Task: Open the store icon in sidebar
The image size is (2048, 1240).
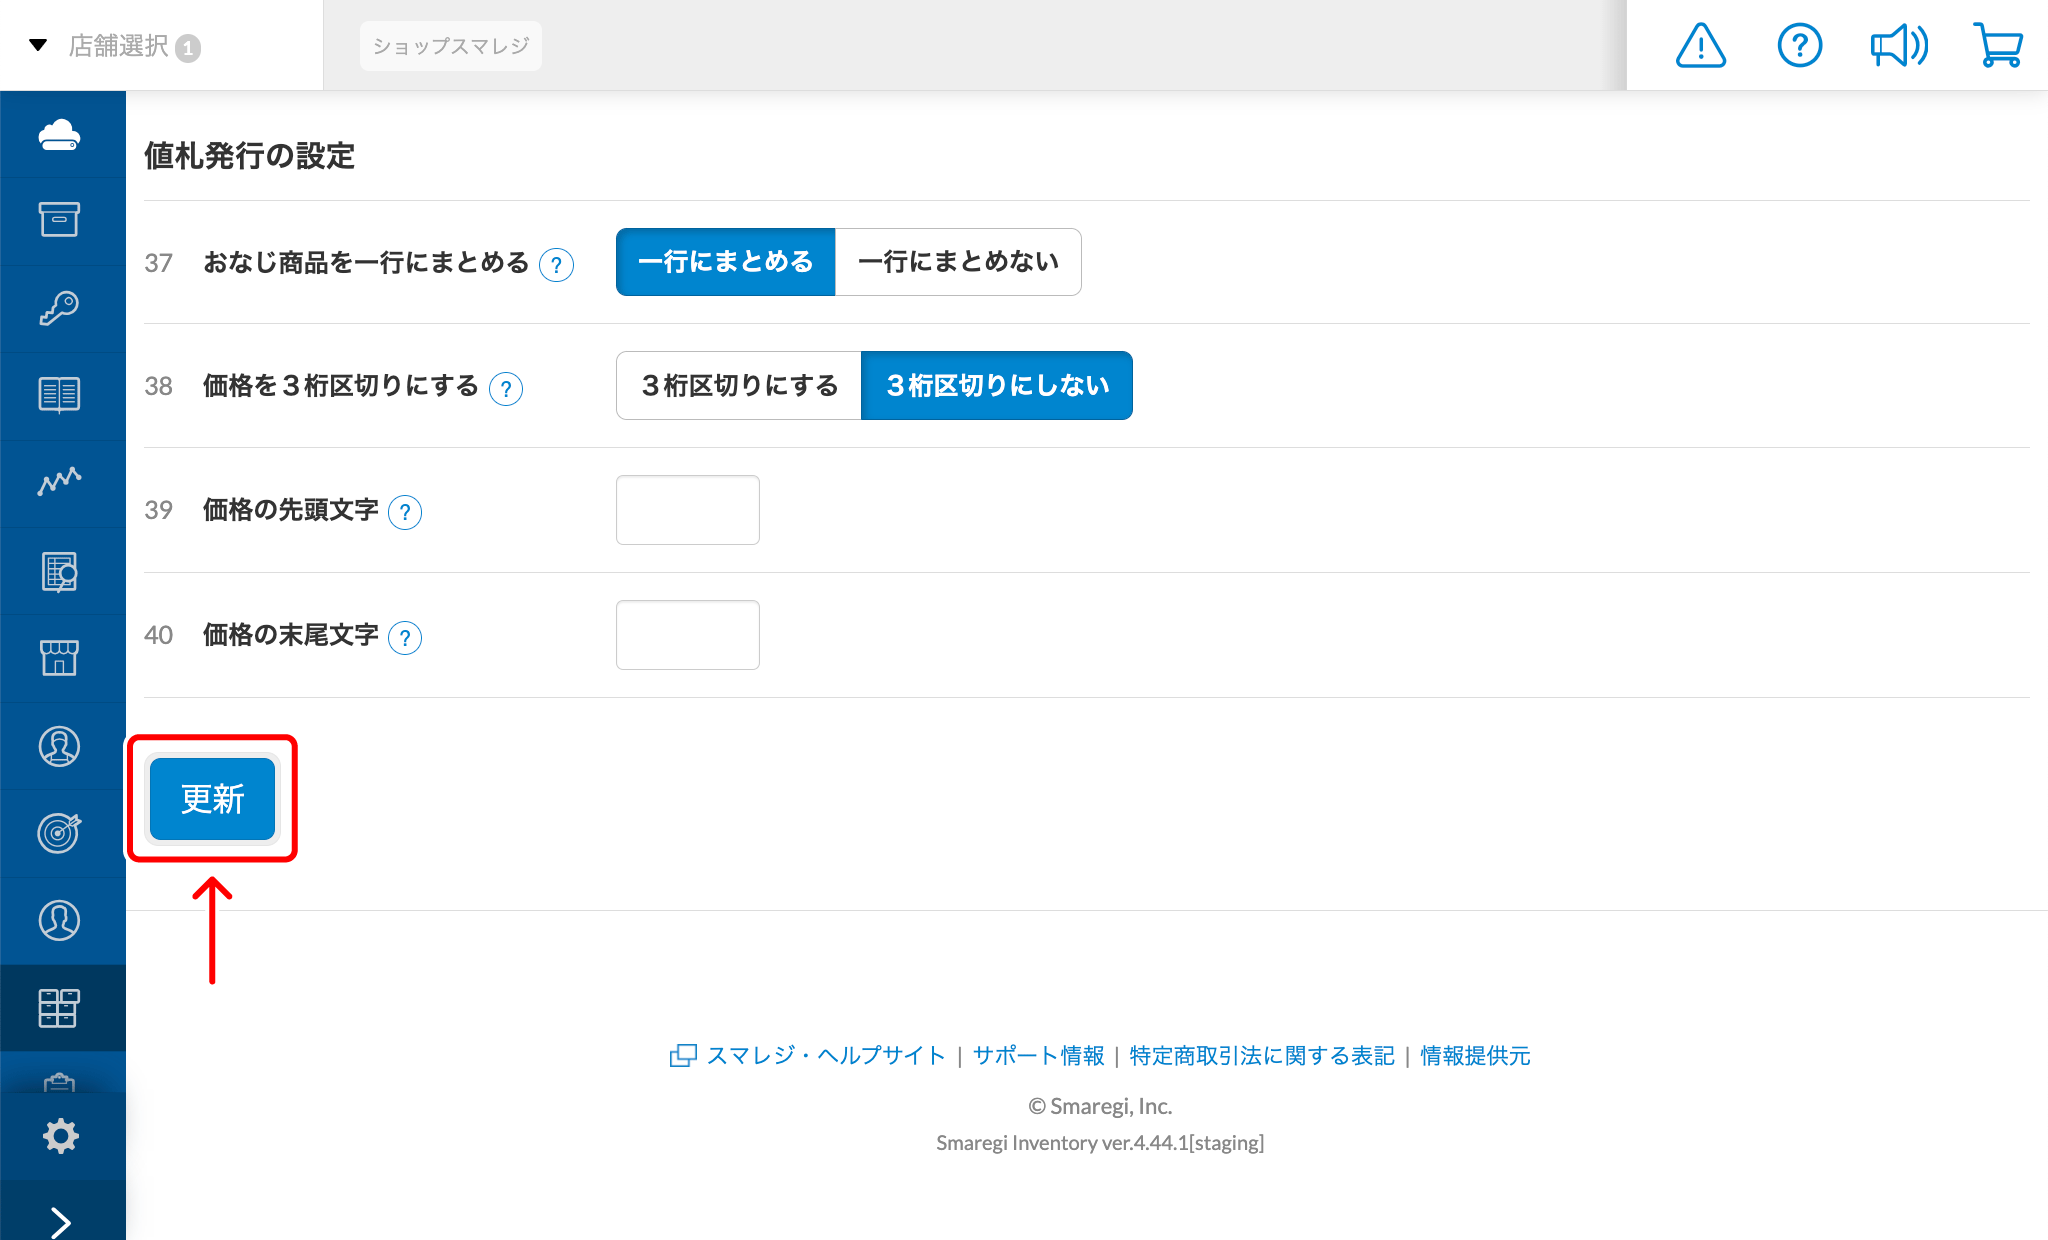Action: tap(62, 657)
